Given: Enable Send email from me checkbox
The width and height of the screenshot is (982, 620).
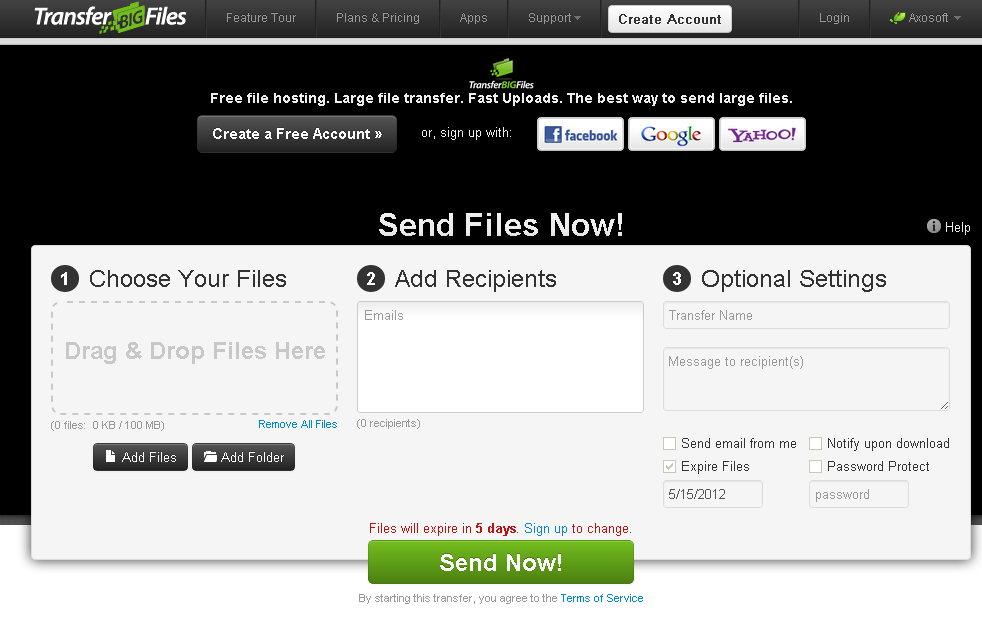Looking at the screenshot, I should (669, 443).
